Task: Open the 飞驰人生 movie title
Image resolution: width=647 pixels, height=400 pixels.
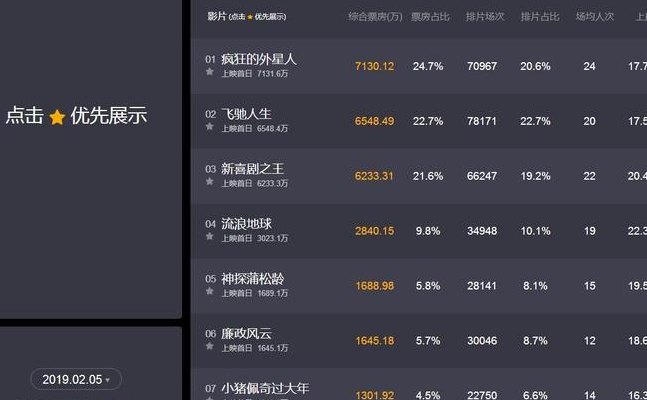Action: [x=246, y=114]
